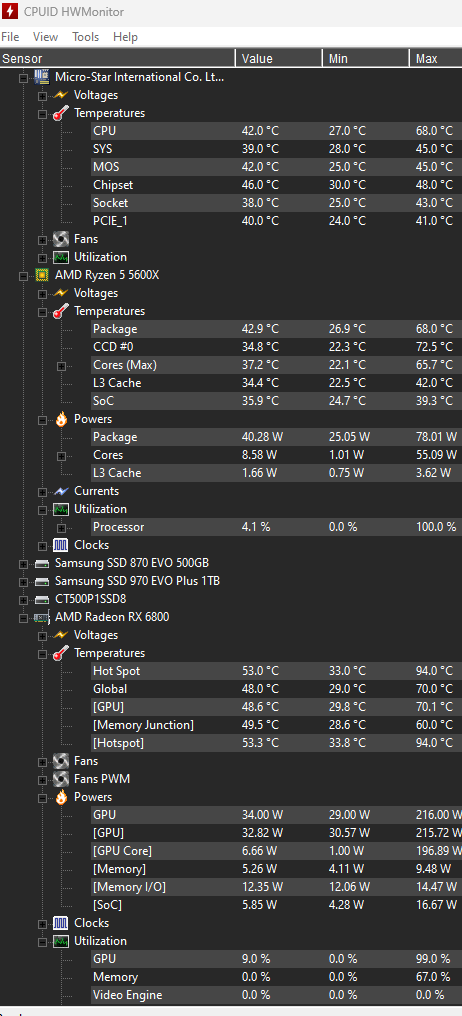Expand the Radeon Clocks node

(43, 923)
